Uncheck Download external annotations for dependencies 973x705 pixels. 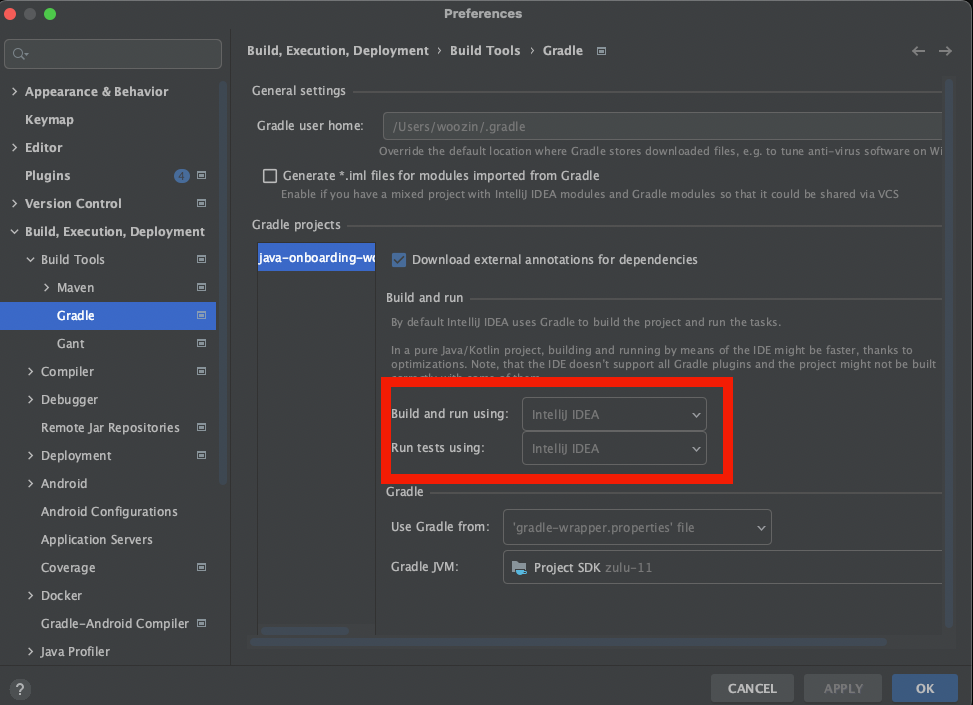pyautogui.click(x=399, y=259)
